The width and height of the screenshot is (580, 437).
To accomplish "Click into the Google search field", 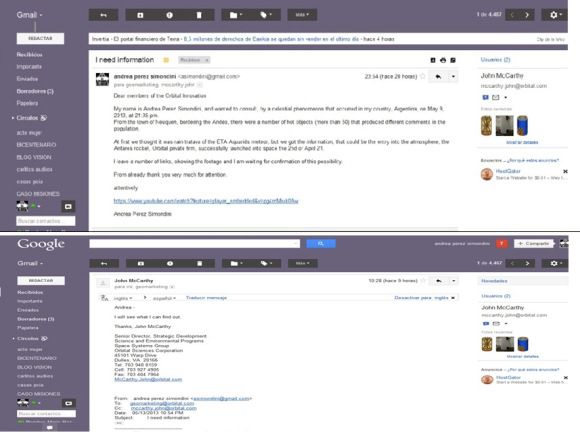I will coord(195,243).
